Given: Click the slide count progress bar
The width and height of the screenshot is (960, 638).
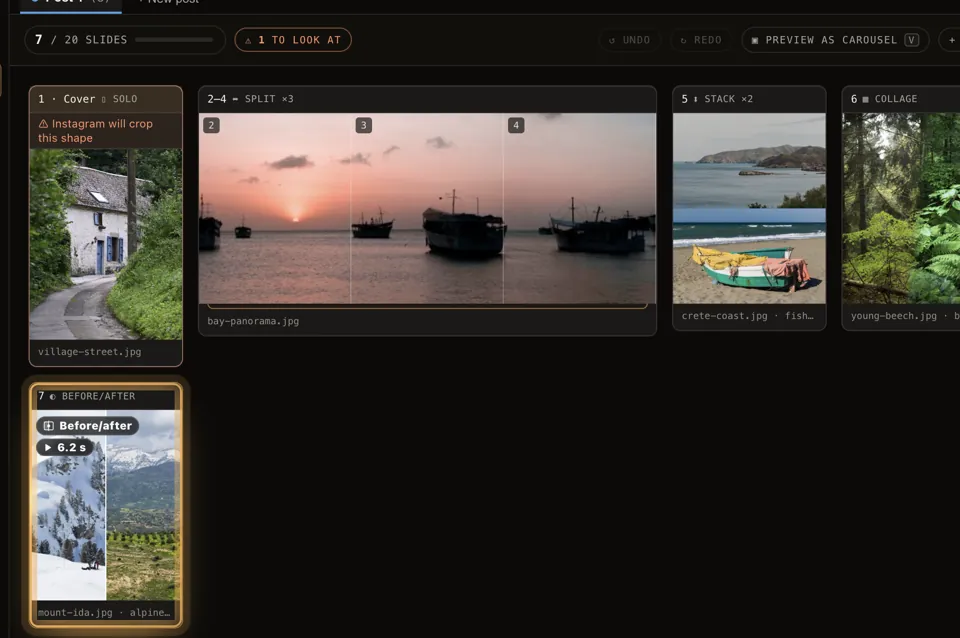Looking at the screenshot, I should pos(174,40).
